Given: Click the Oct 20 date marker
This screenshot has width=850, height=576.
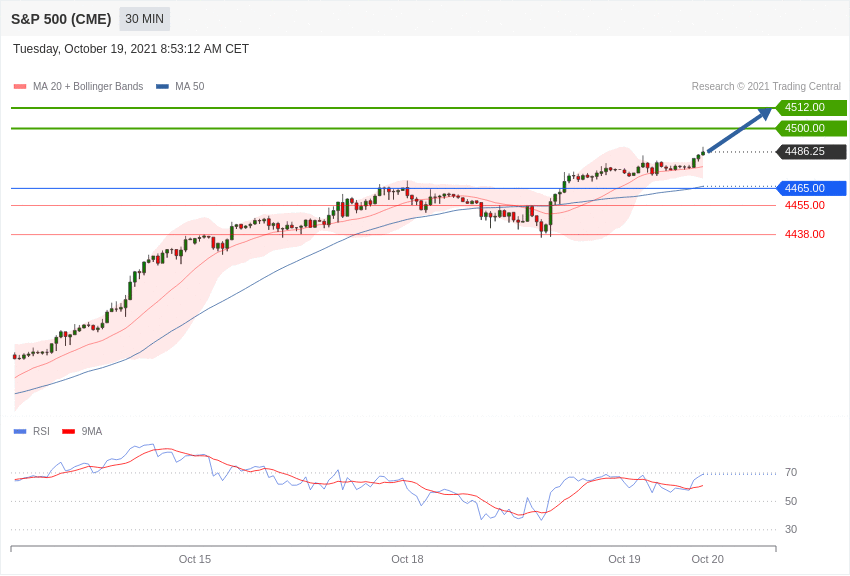Looking at the screenshot, I should tap(707, 559).
